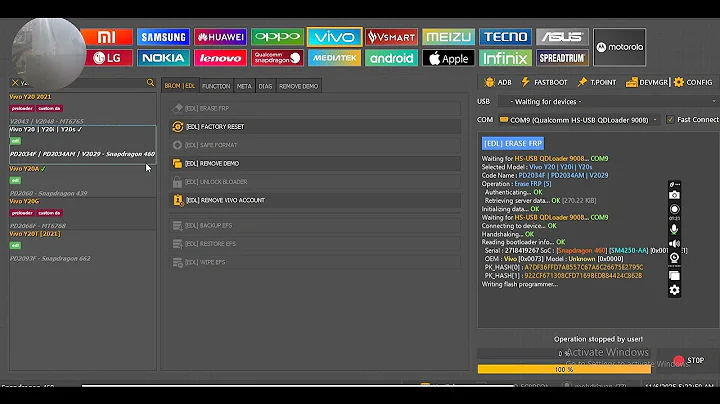
Task: Select the Android brand logo
Action: 391,58
